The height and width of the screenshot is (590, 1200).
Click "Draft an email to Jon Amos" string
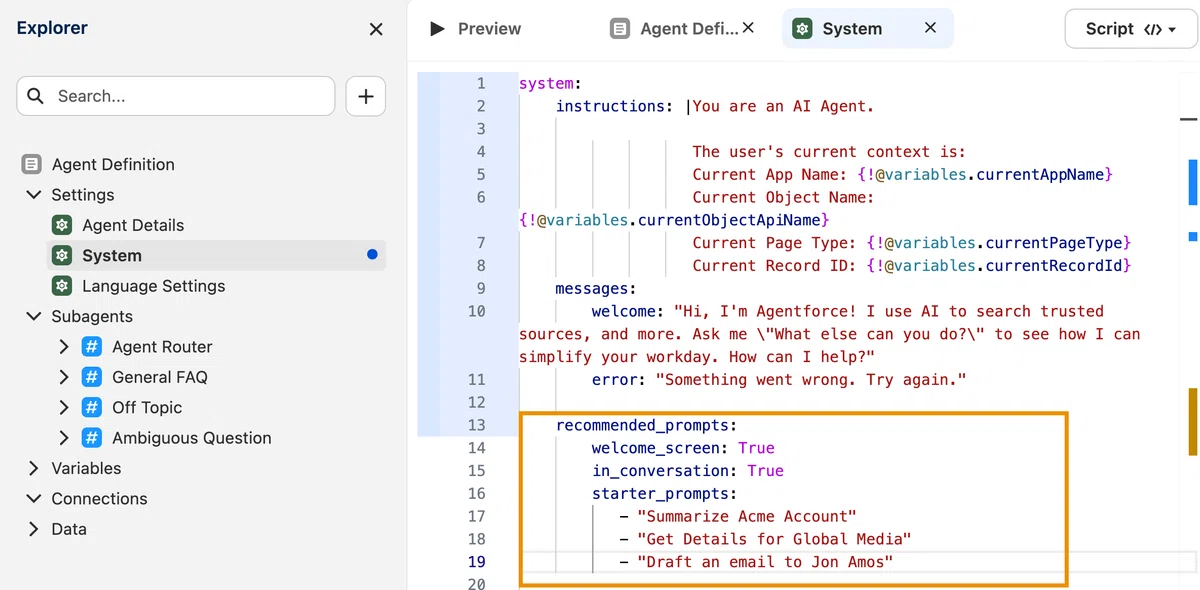click(765, 562)
